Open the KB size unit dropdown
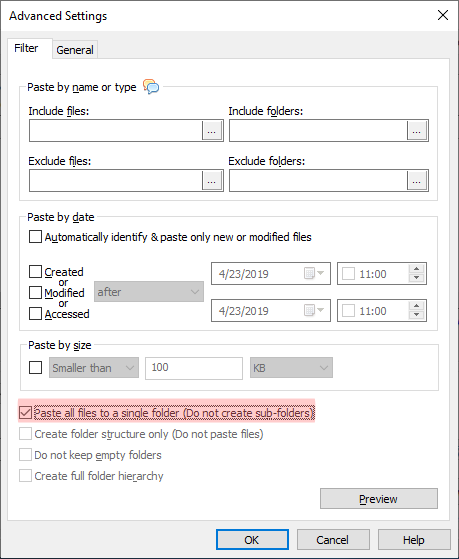This screenshot has width=459, height=559. [291, 368]
